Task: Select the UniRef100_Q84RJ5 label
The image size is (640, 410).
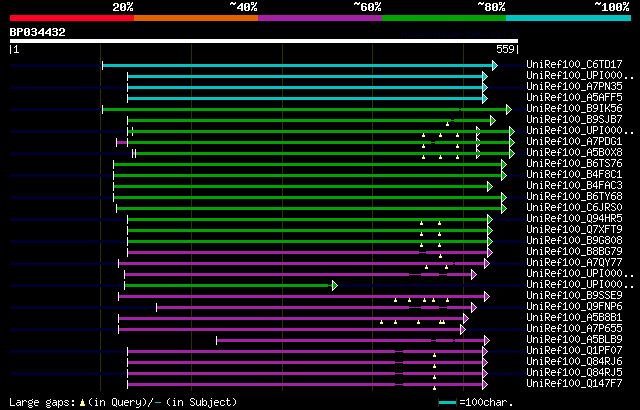Action: coord(574,372)
